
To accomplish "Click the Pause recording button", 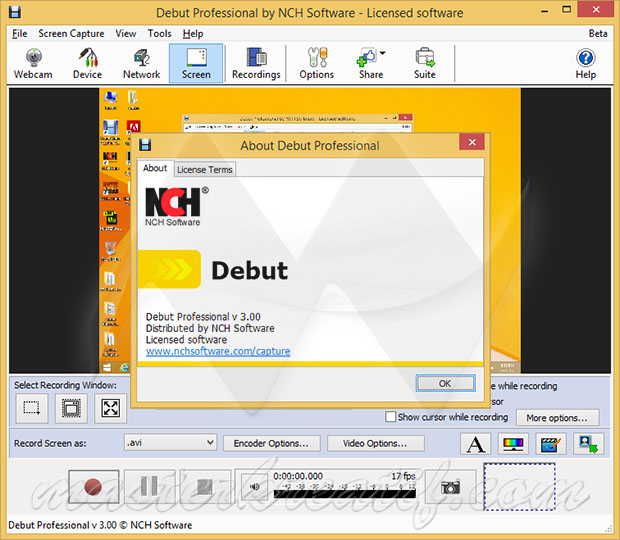I will click(x=149, y=487).
